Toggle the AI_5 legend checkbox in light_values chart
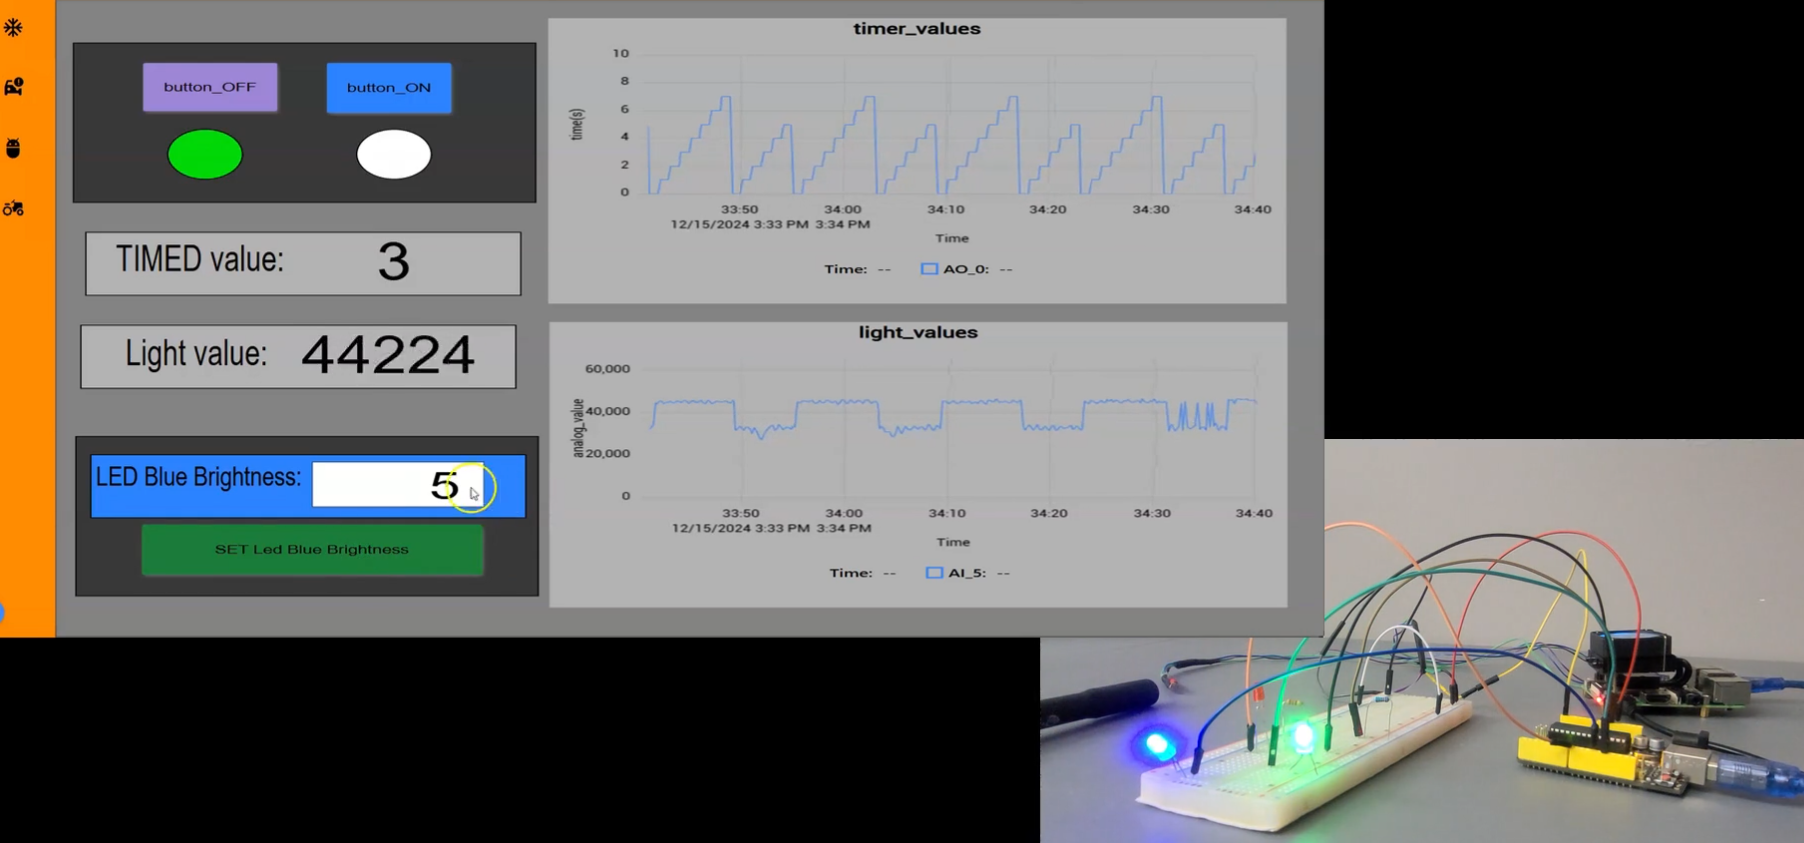The width and height of the screenshot is (1804, 843). click(x=934, y=573)
